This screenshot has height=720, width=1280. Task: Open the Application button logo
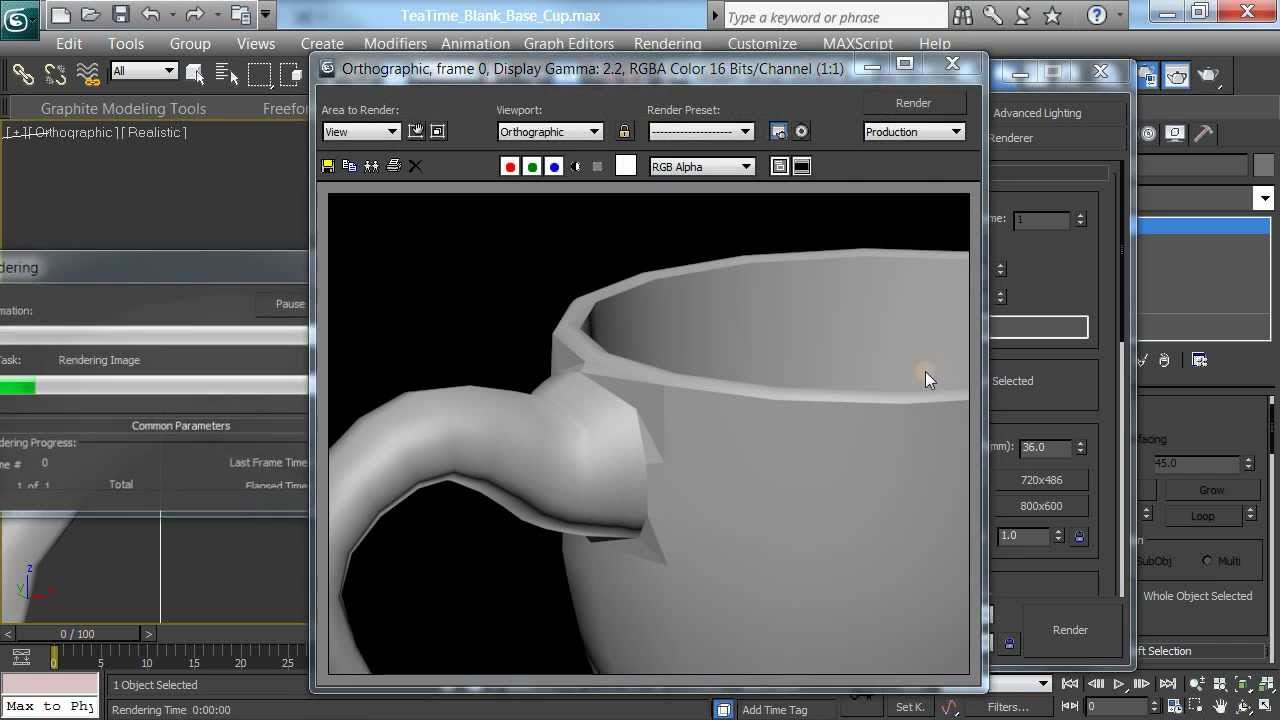coord(20,19)
